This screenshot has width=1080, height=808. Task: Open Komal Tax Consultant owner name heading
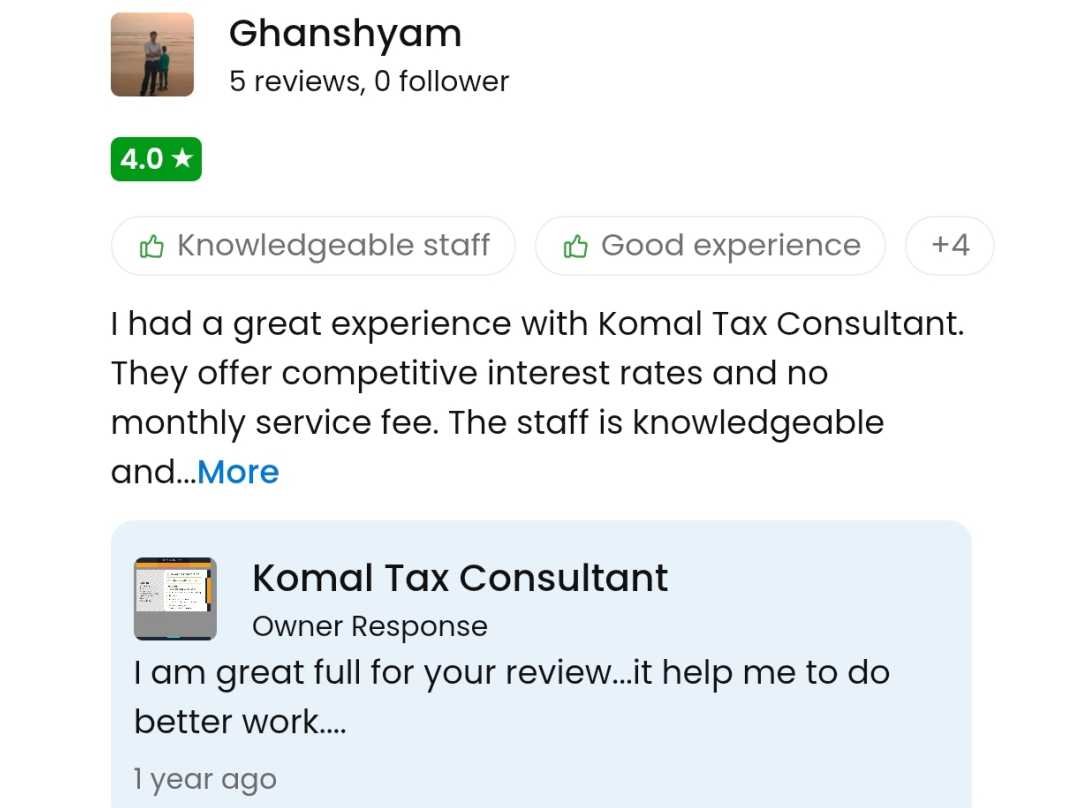pyautogui.click(x=460, y=578)
